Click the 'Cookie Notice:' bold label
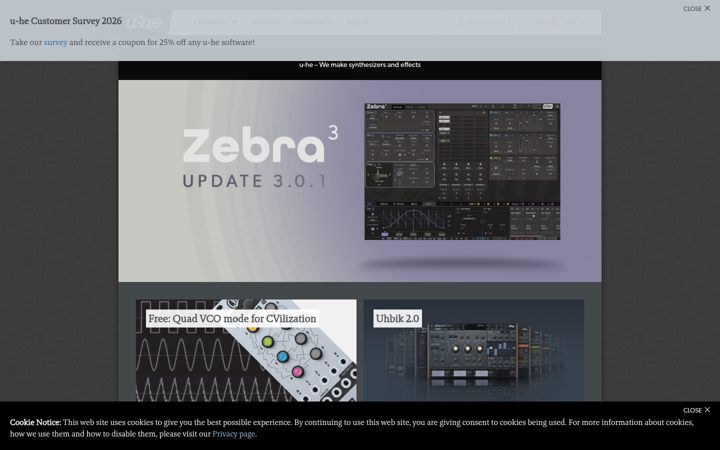The image size is (720, 450). click(35, 422)
